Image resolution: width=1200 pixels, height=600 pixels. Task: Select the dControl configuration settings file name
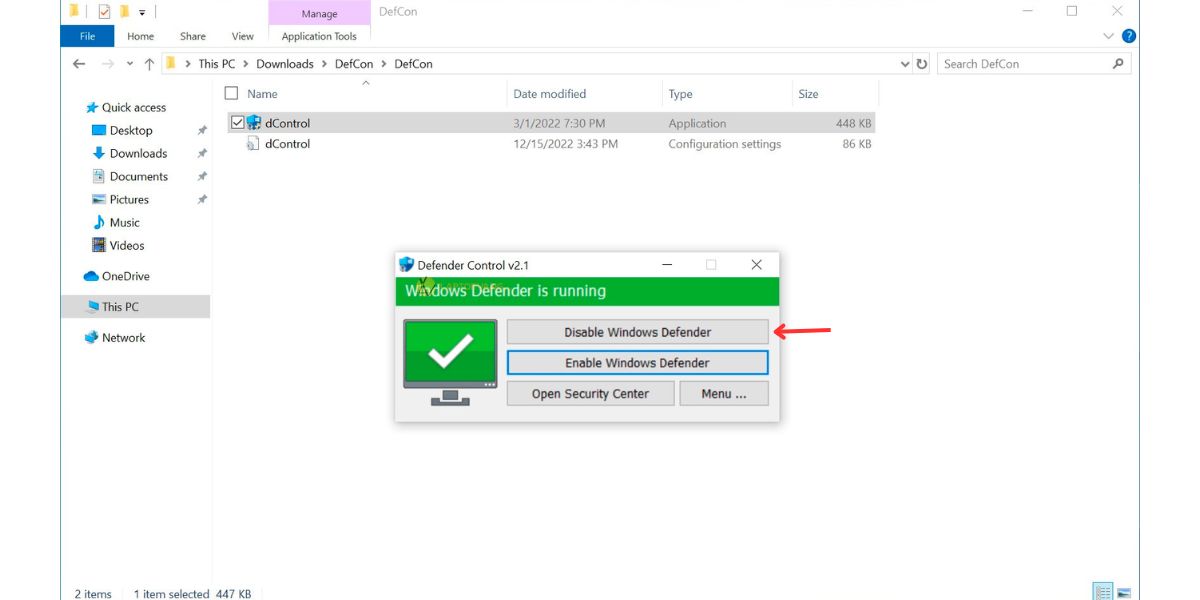pos(288,144)
